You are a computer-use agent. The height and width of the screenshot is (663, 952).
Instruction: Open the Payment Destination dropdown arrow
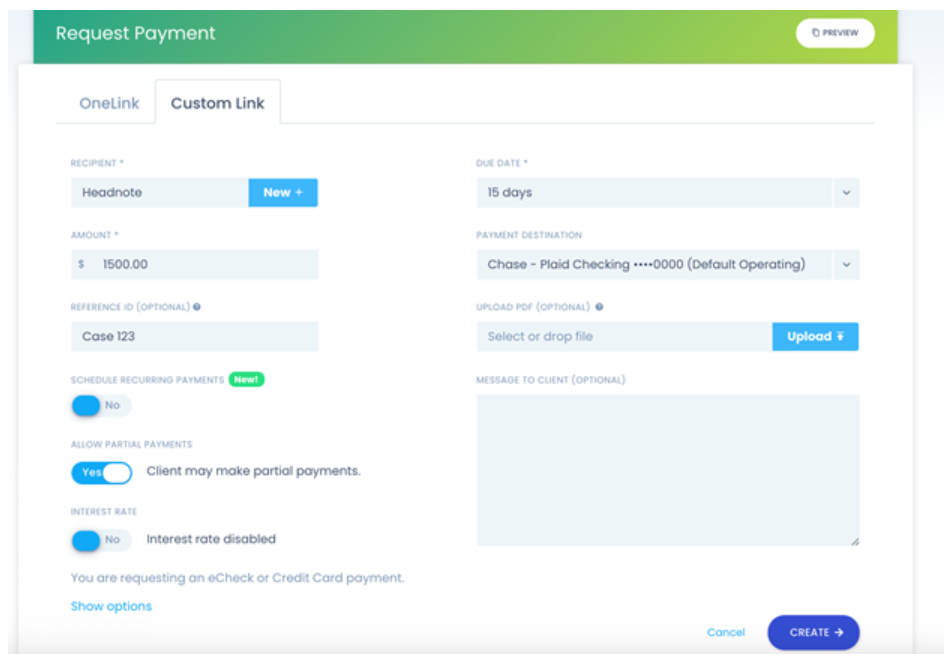[x=846, y=265]
